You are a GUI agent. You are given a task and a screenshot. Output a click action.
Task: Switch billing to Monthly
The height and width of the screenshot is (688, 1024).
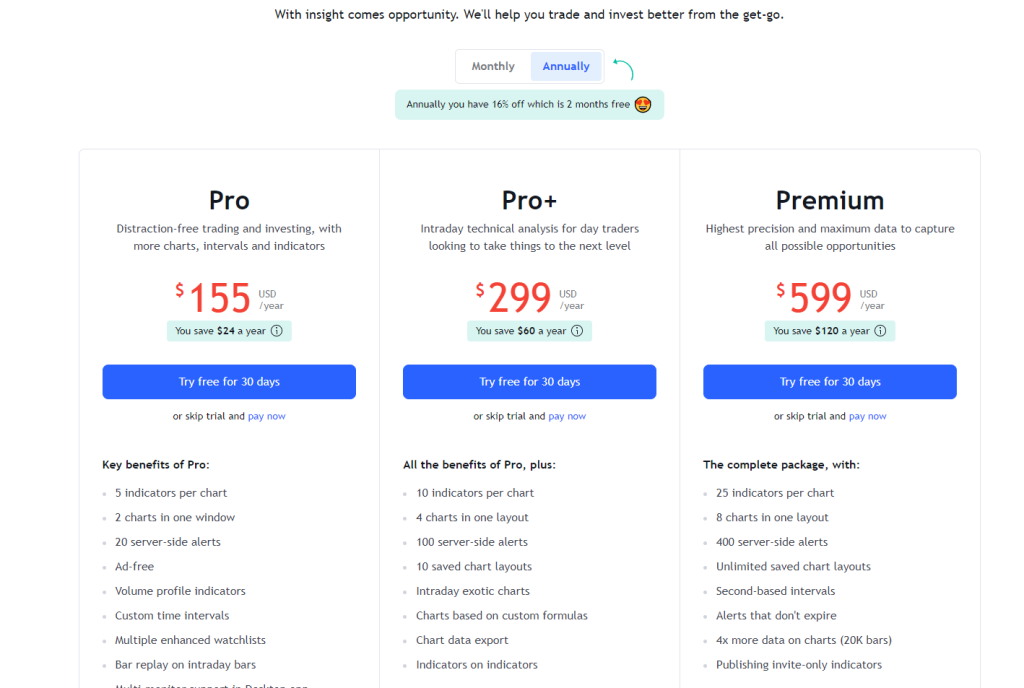pyautogui.click(x=493, y=66)
